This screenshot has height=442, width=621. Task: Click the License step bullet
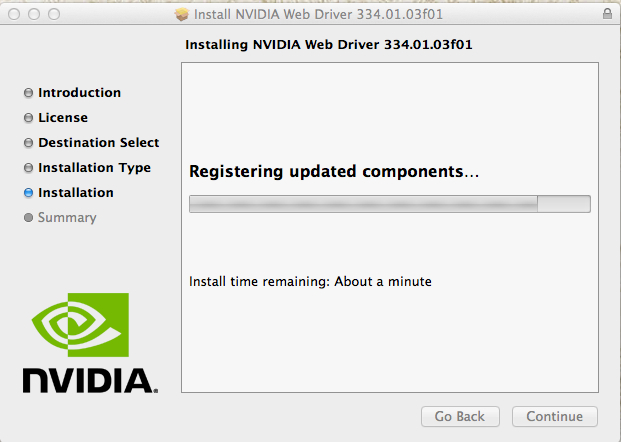coord(28,118)
